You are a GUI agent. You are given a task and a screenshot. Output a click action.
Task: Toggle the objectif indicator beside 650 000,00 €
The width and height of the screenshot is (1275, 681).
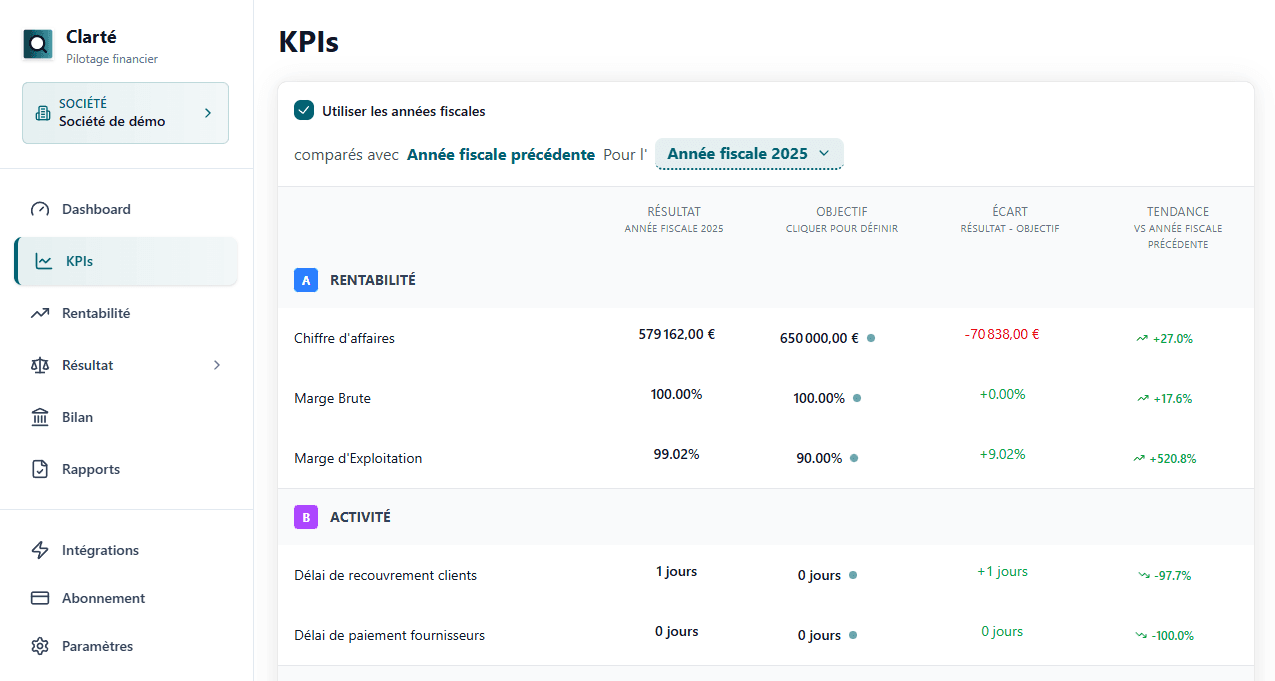click(870, 338)
